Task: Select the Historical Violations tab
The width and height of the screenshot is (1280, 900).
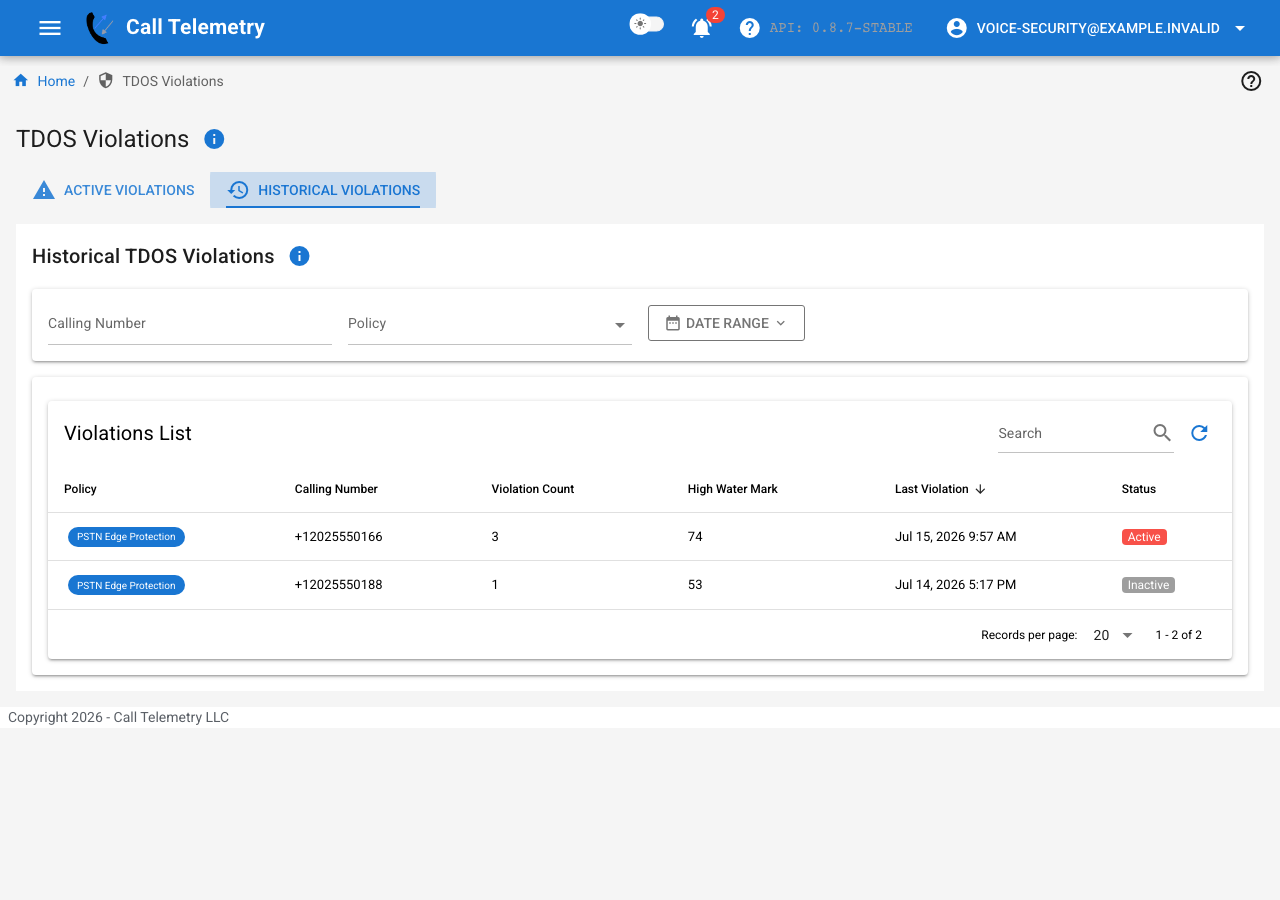Action: click(x=323, y=190)
